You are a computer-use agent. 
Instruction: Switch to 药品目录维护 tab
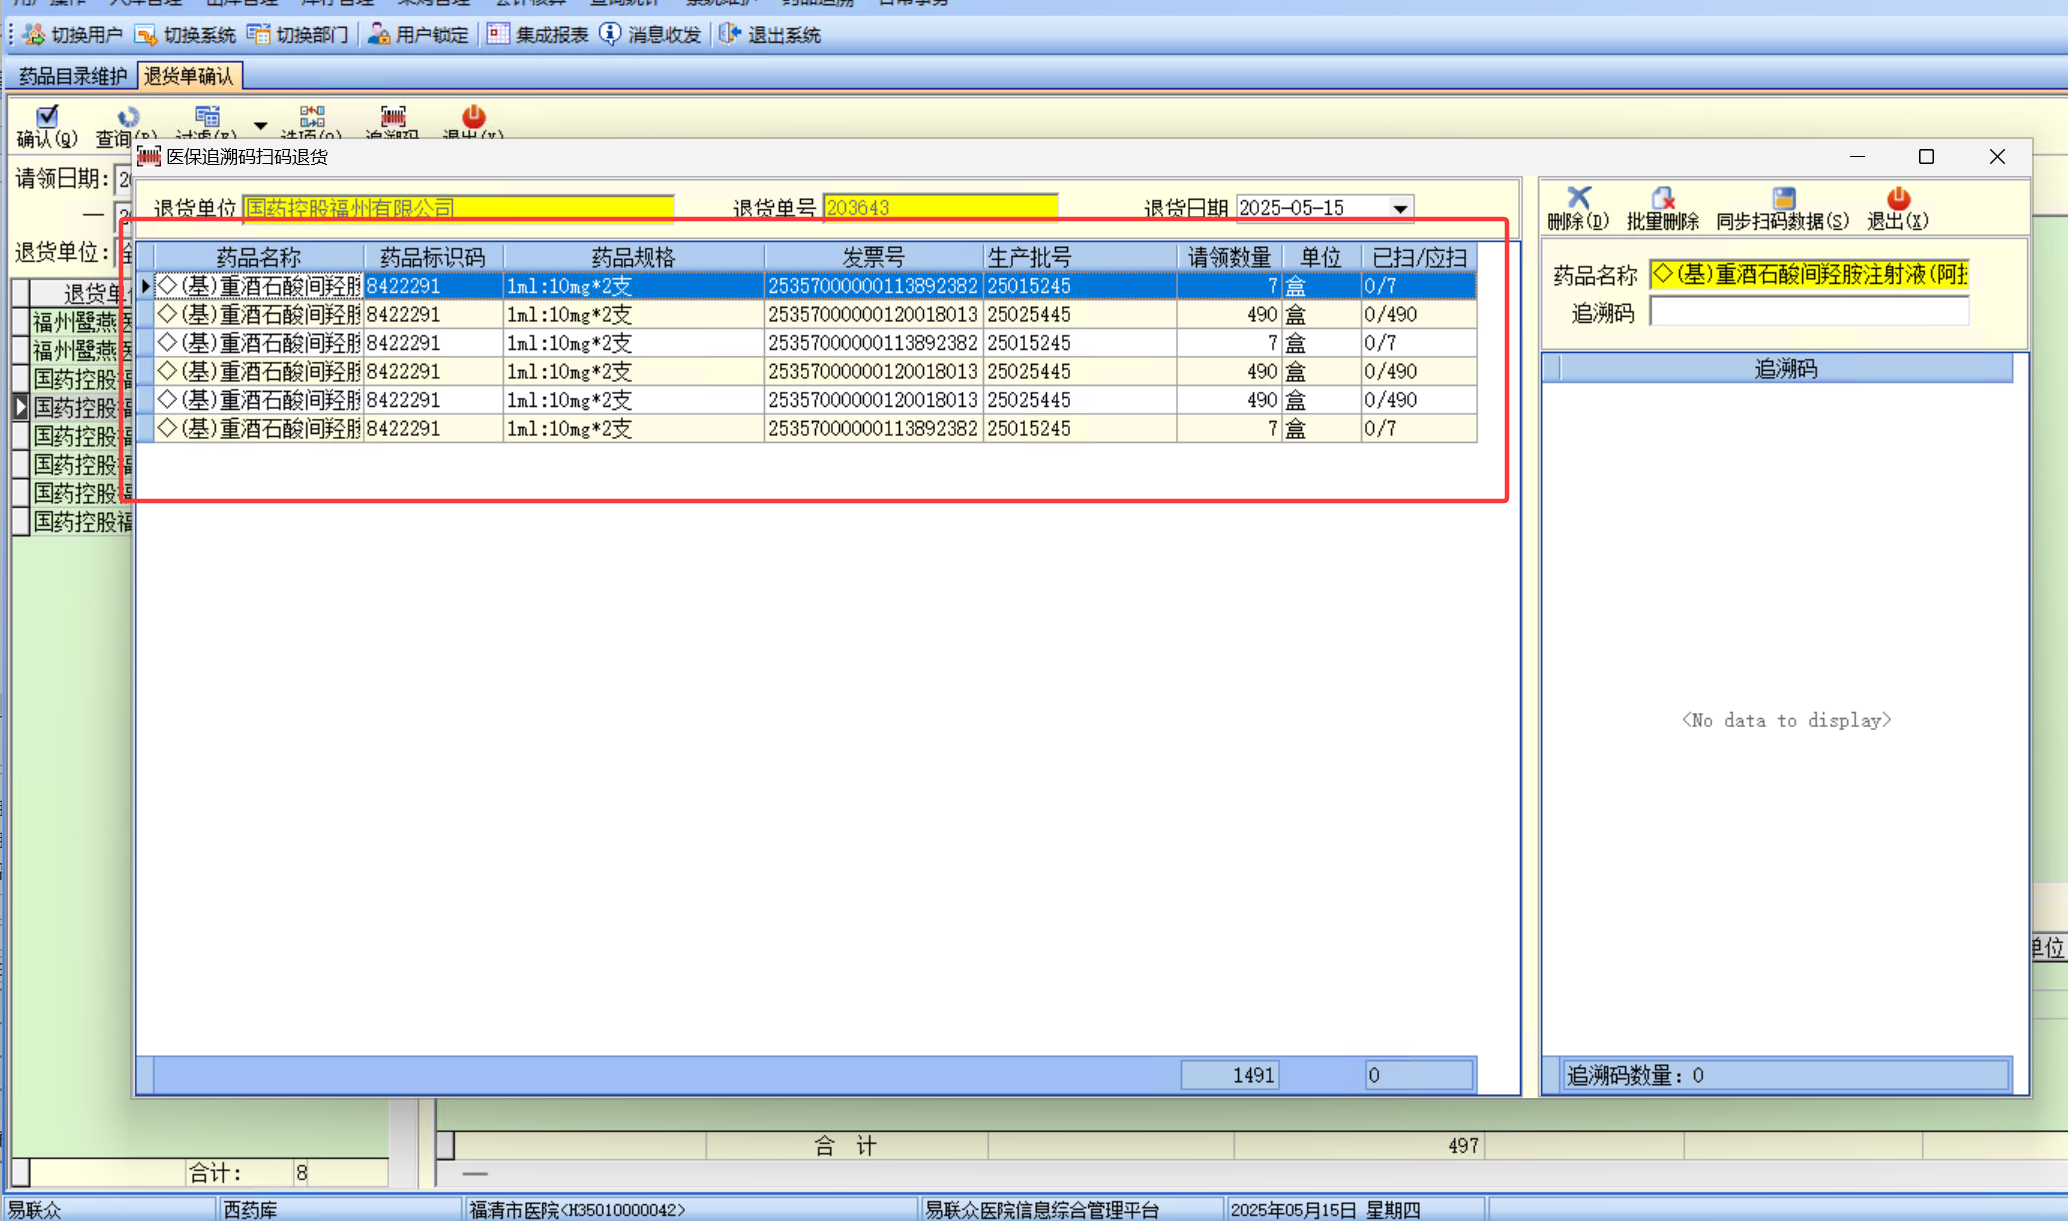point(73,76)
